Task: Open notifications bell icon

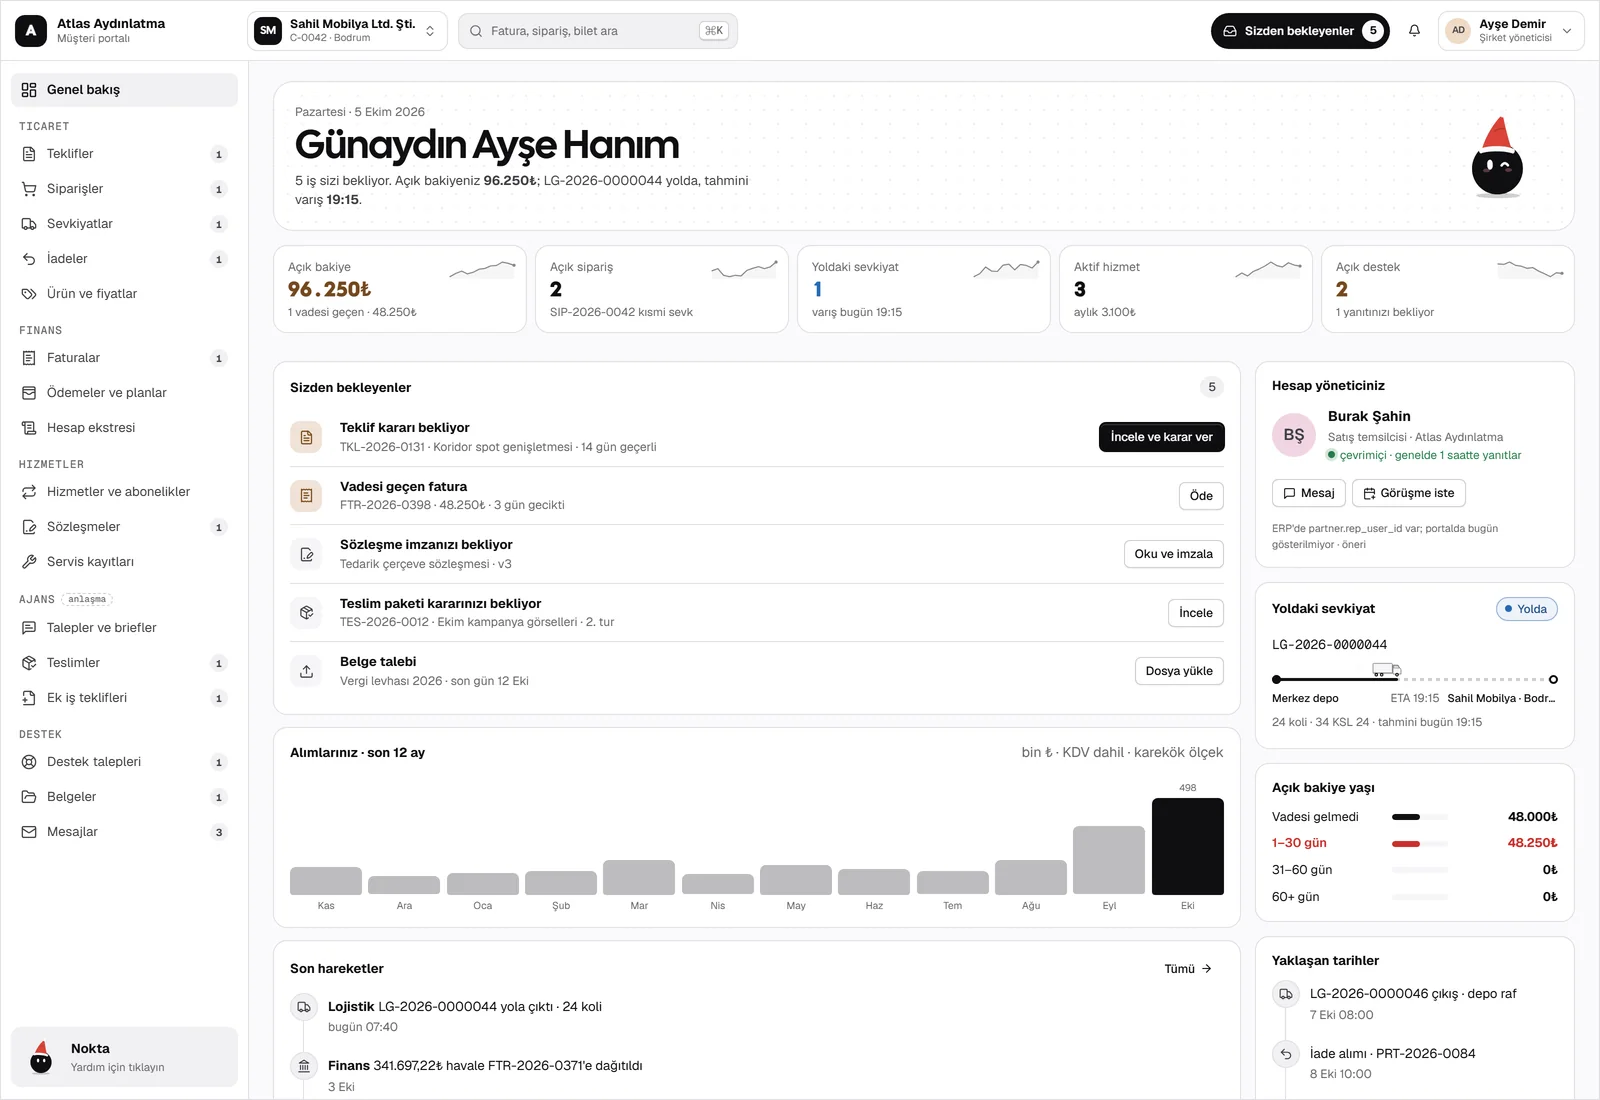Action: 1414,31
